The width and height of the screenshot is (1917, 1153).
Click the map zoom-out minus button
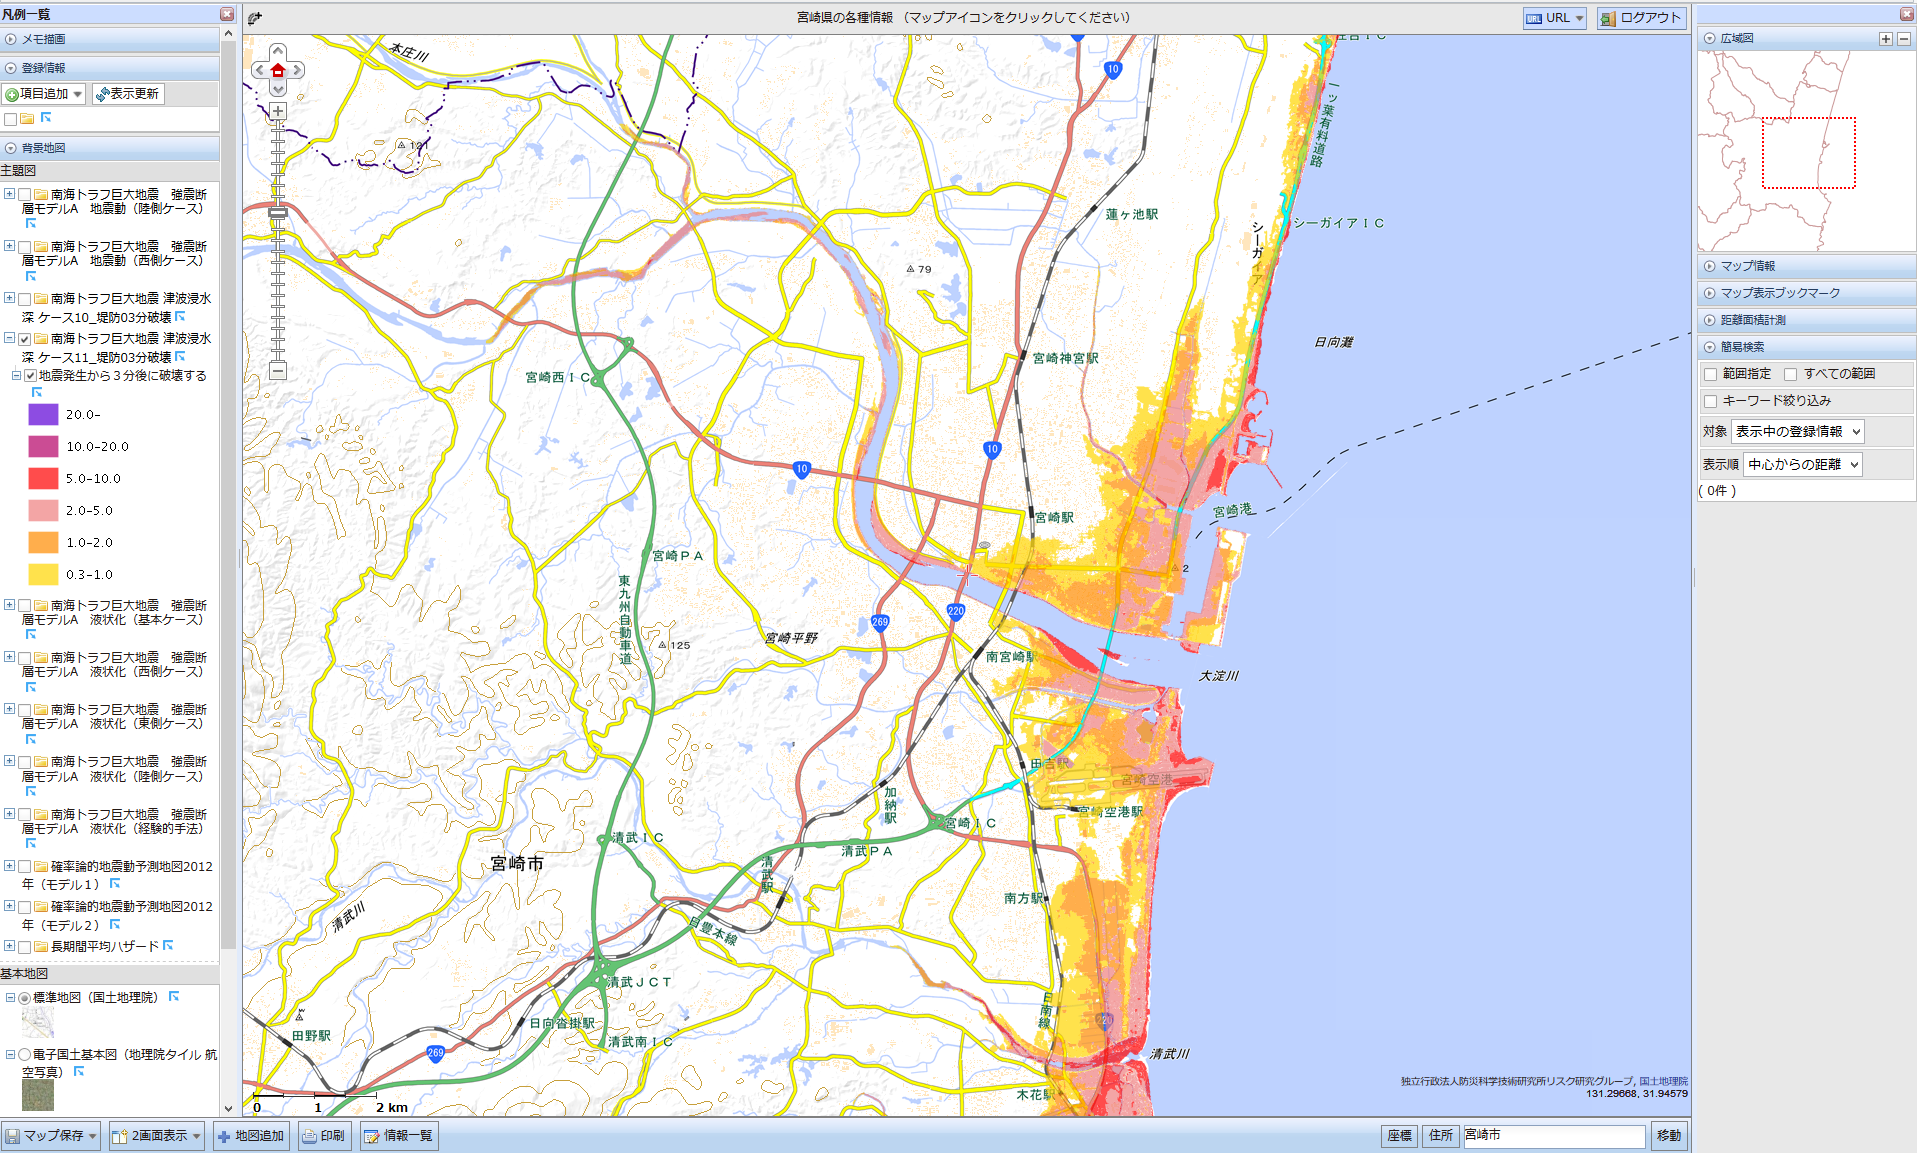[278, 371]
